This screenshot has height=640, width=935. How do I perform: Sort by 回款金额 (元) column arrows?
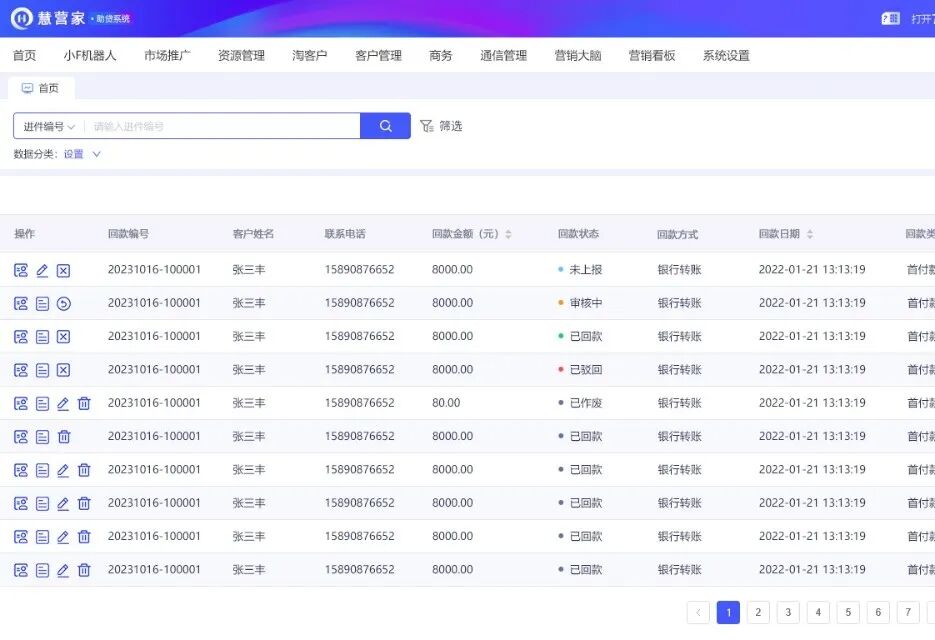(x=508, y=234)
